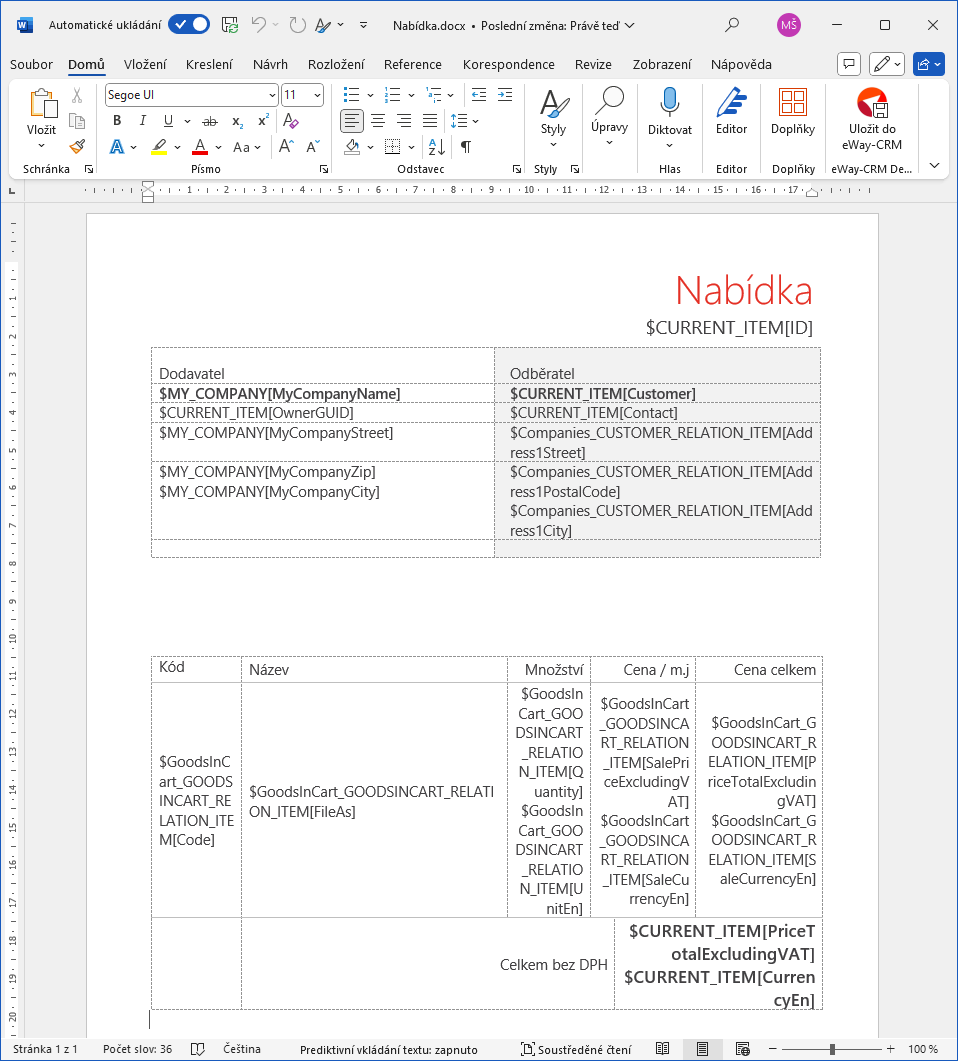Click the Nabídka heading in the document

[x=743, y=291]
